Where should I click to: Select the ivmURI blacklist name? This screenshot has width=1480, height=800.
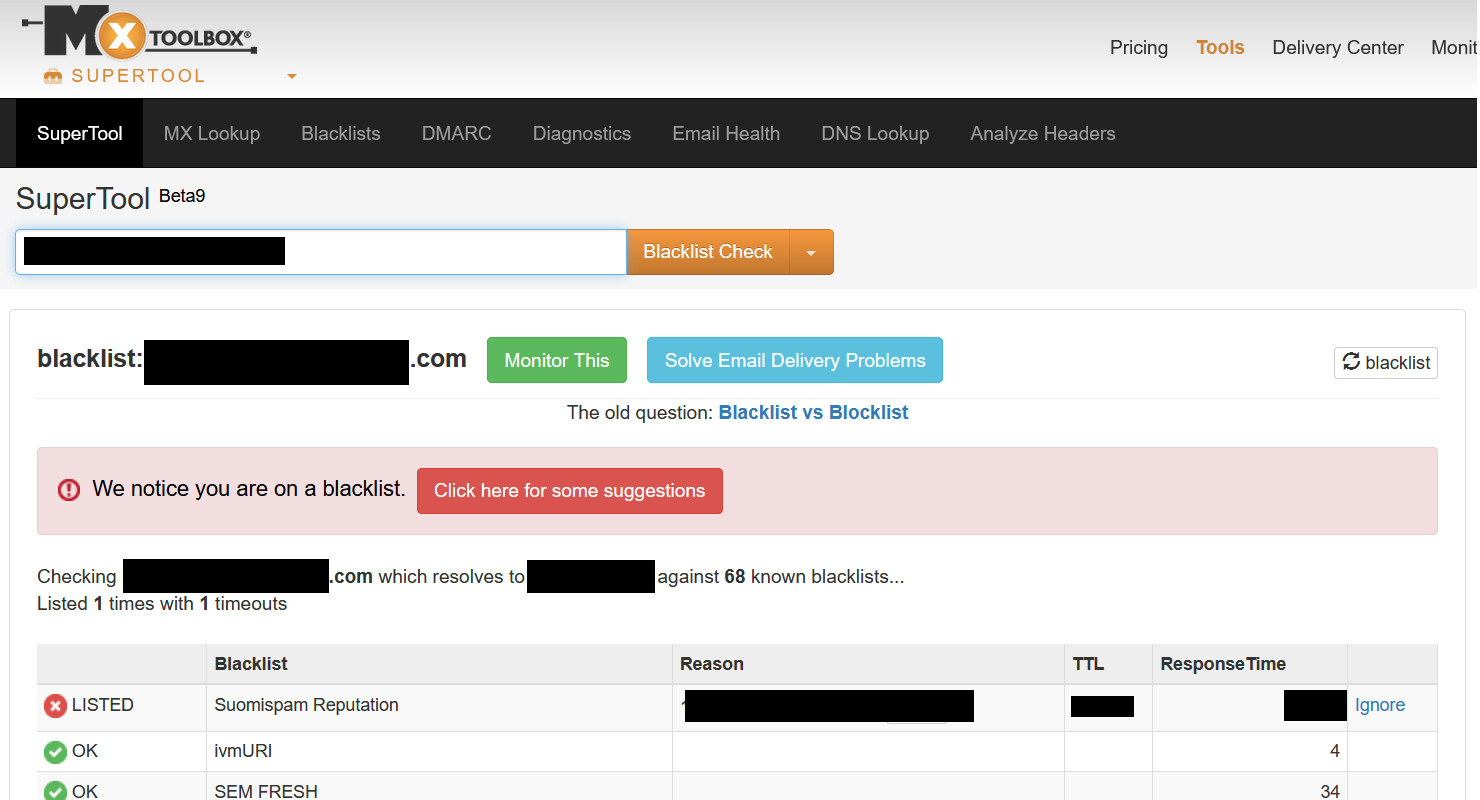243,751
